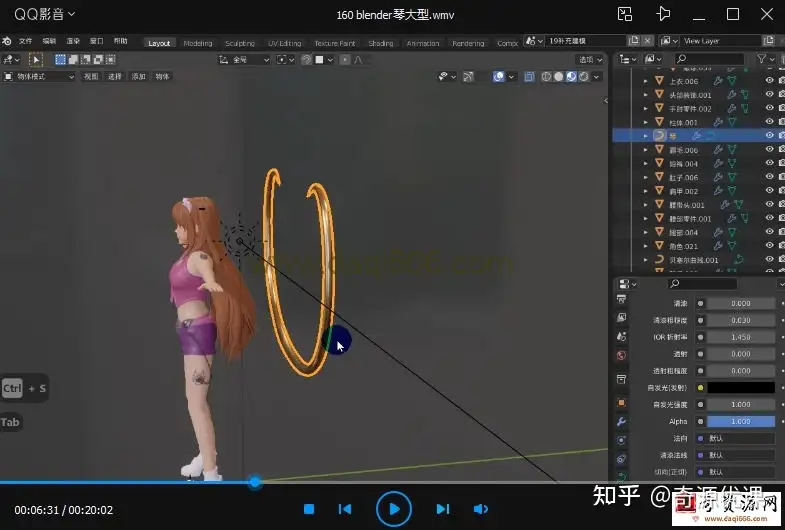Hide 角色.021 with its eye icon

[x=769, y=246]
